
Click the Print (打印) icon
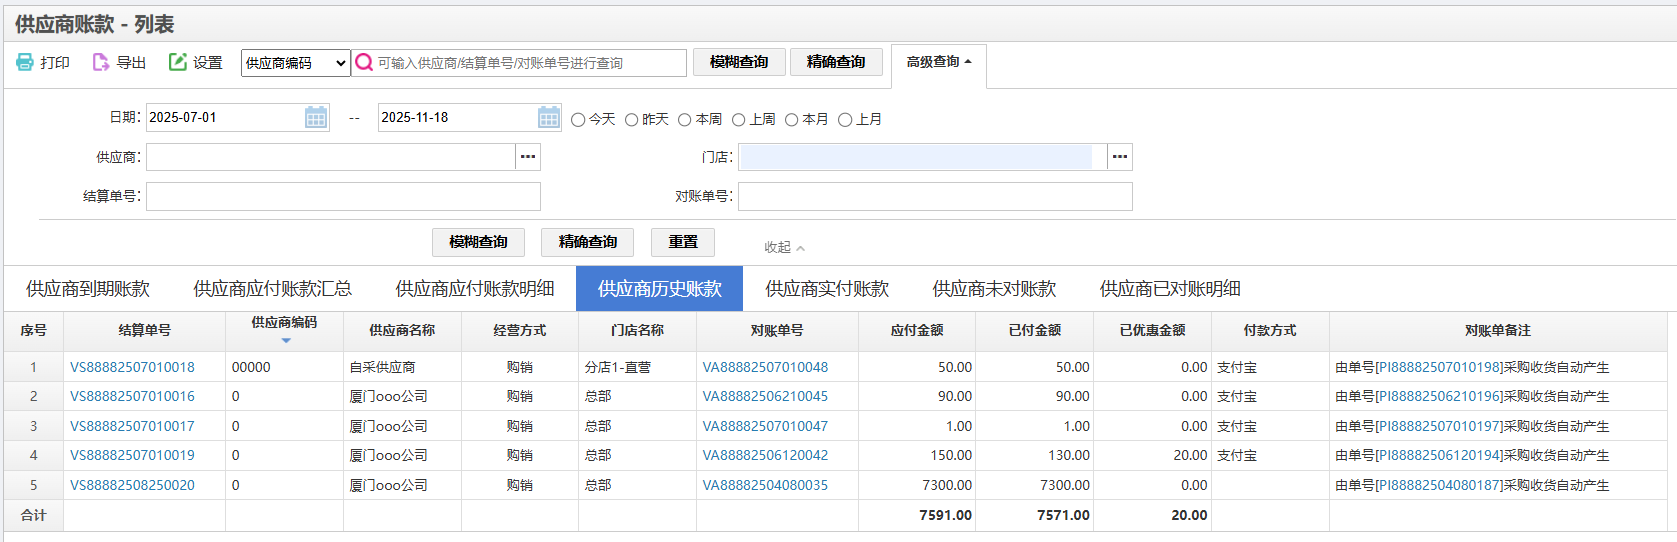click(x=25, y=62)
